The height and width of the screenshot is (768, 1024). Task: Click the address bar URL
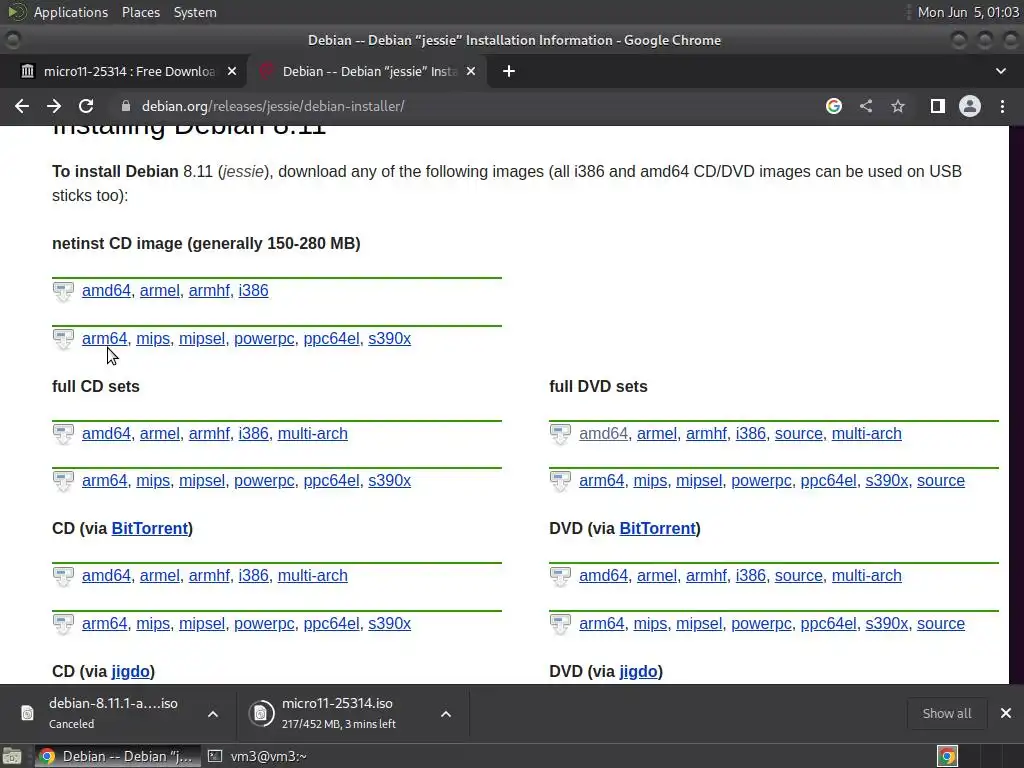pyautogui.click(x=273, y=106)
